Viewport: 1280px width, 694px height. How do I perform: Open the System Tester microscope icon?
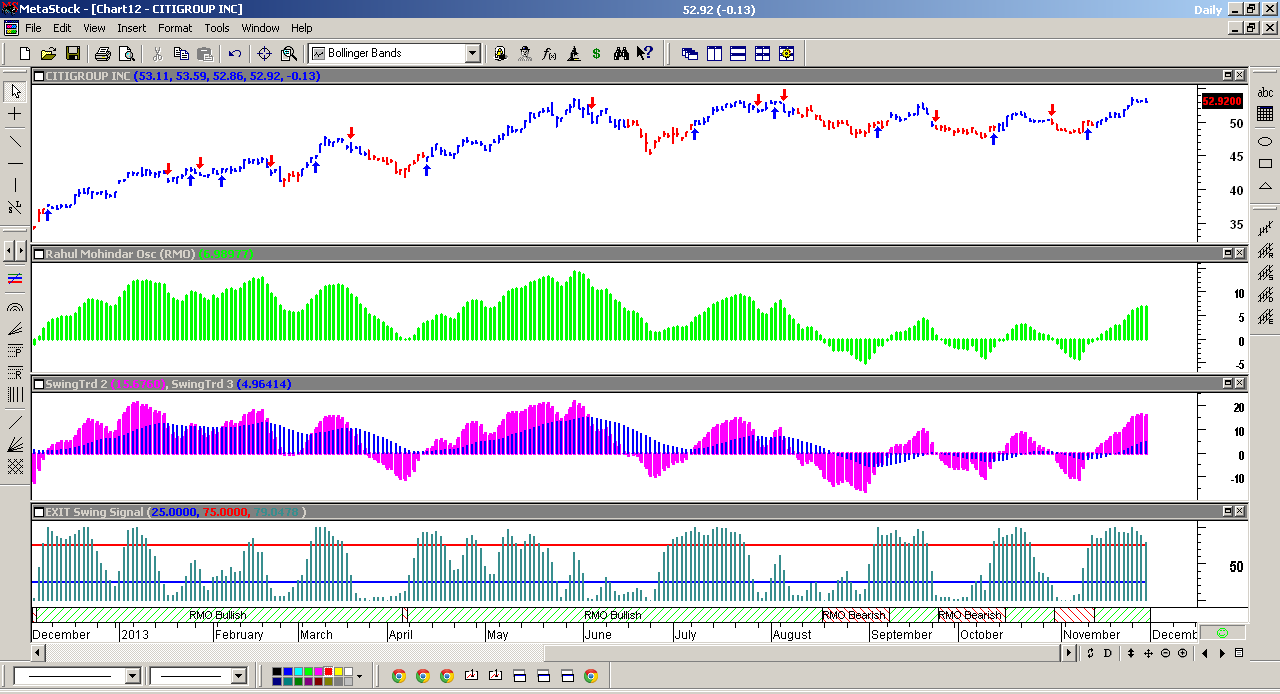click(x=574, y=53)
